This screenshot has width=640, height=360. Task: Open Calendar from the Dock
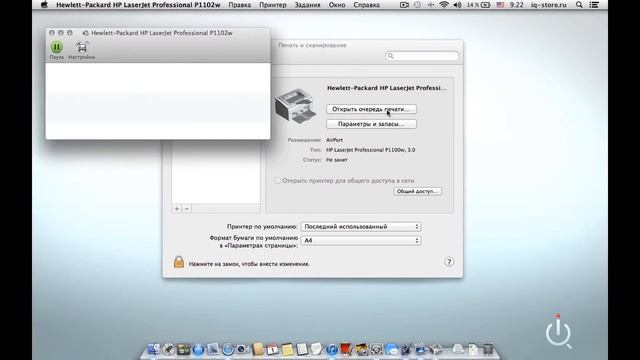pos(272,349)
